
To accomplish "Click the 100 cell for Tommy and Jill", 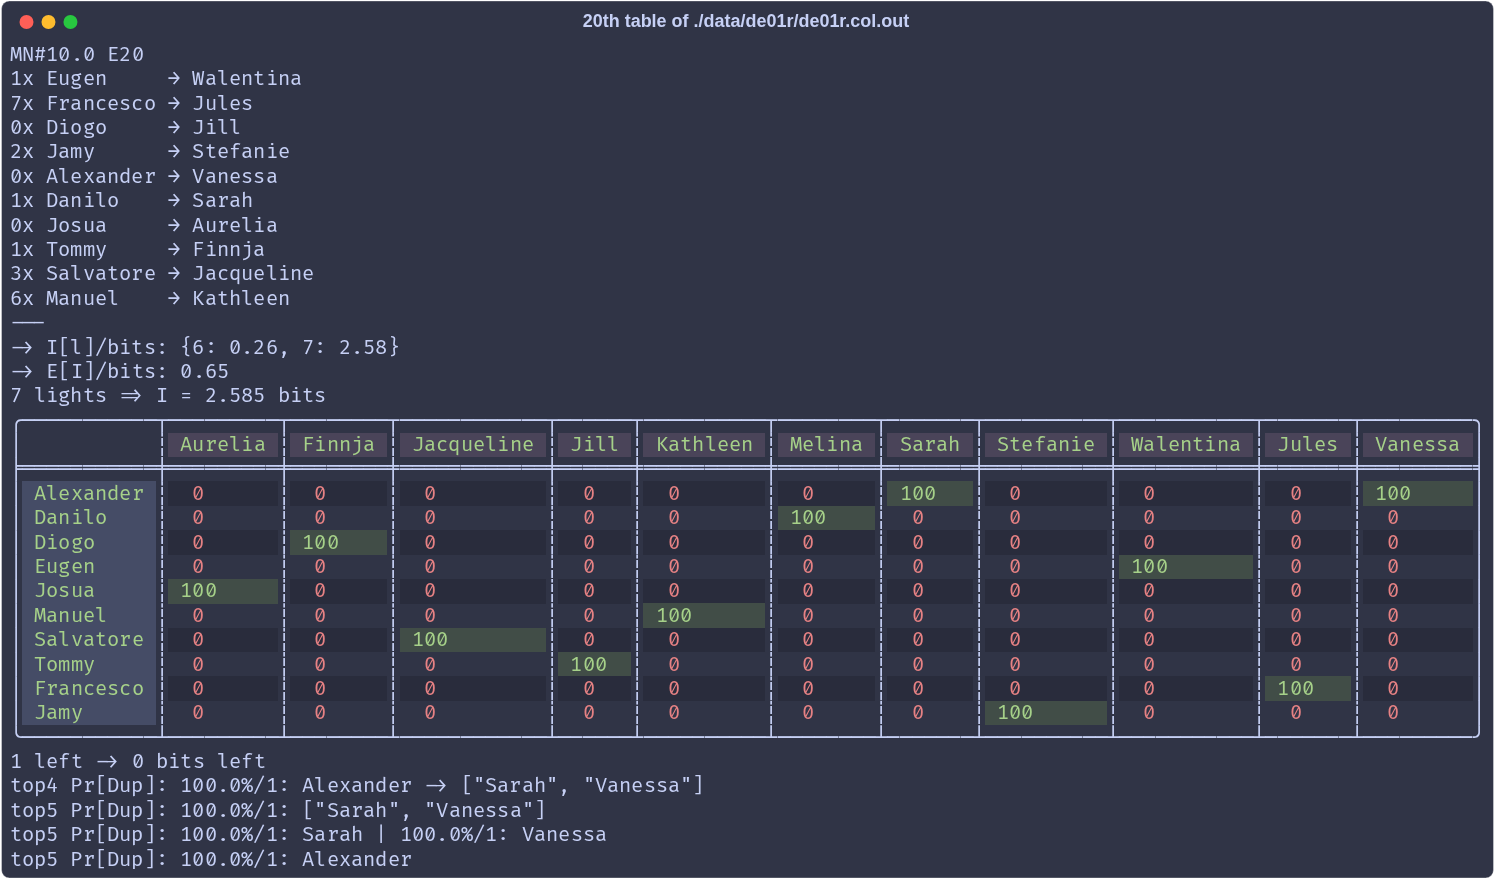I will pyautogui.click(x=595, y=664).
